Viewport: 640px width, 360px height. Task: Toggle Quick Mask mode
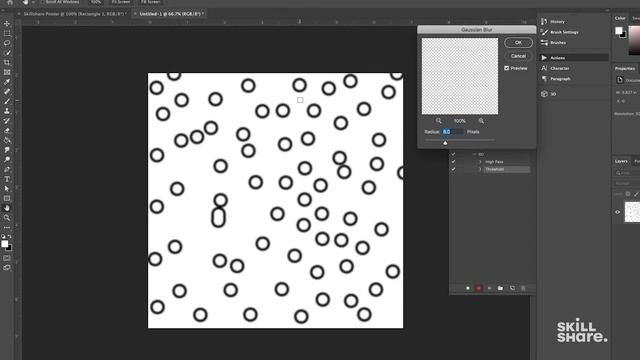click(x=7, y=258)
